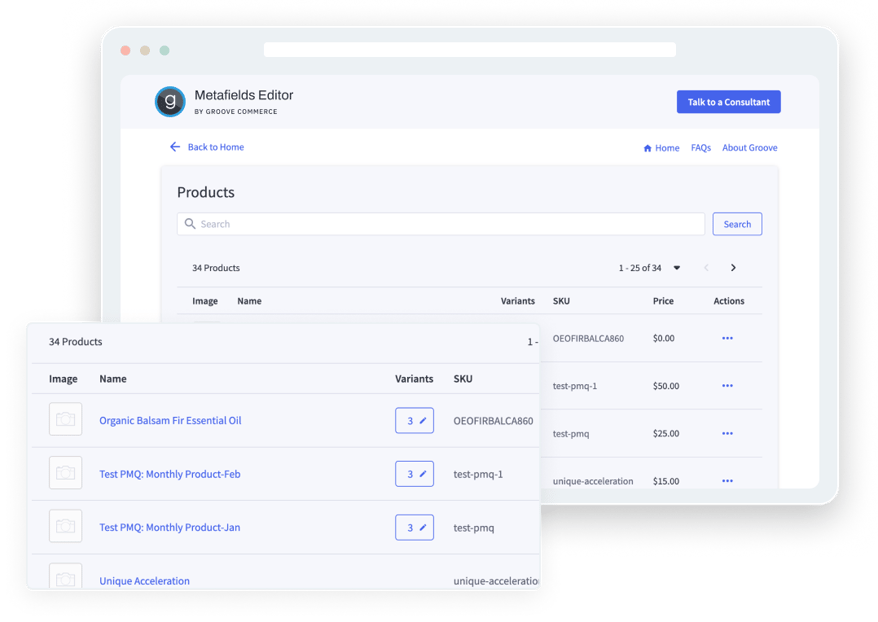Open the FAQs navigation item
878x622 pixels.
coord(701,147)
